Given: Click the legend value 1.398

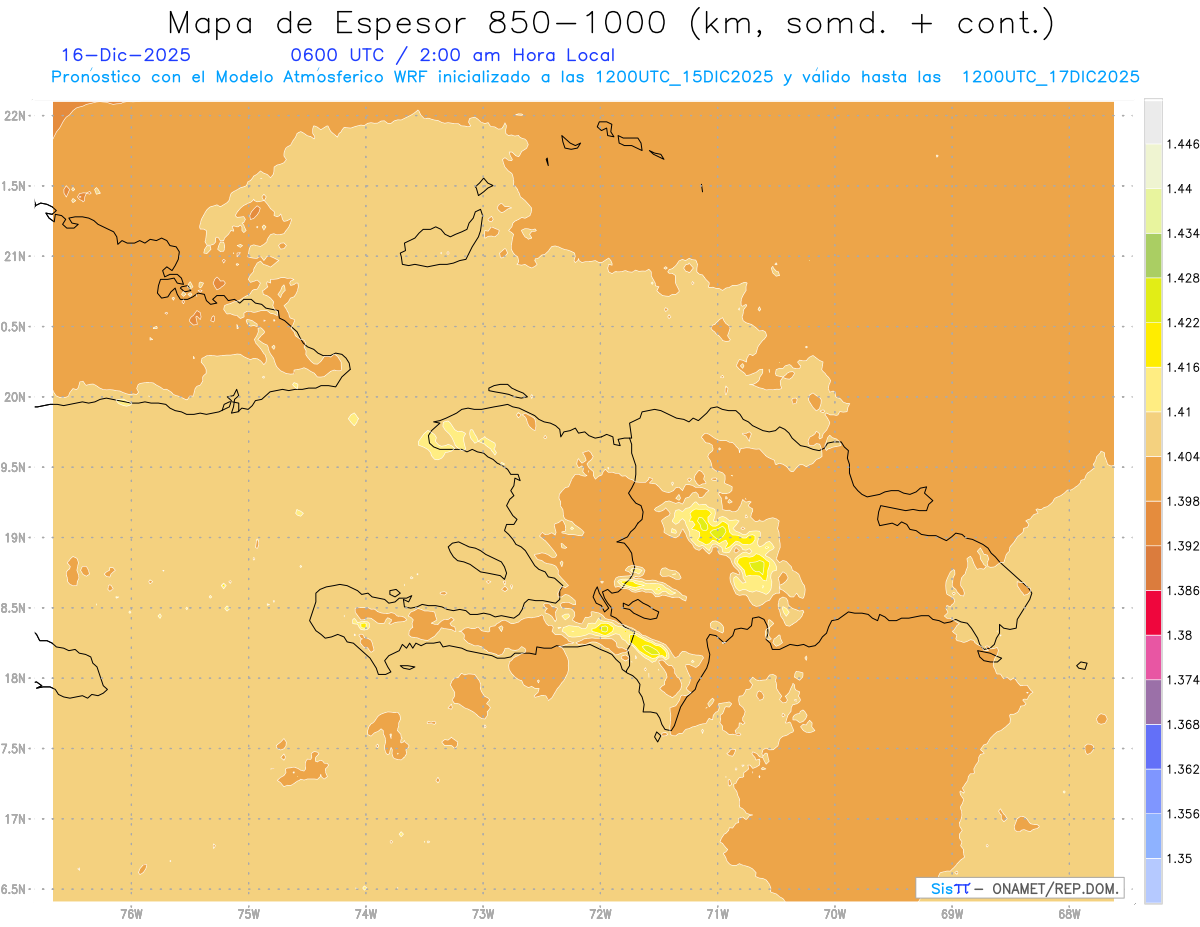Looking at the screenshot, I should point(1183,501).
